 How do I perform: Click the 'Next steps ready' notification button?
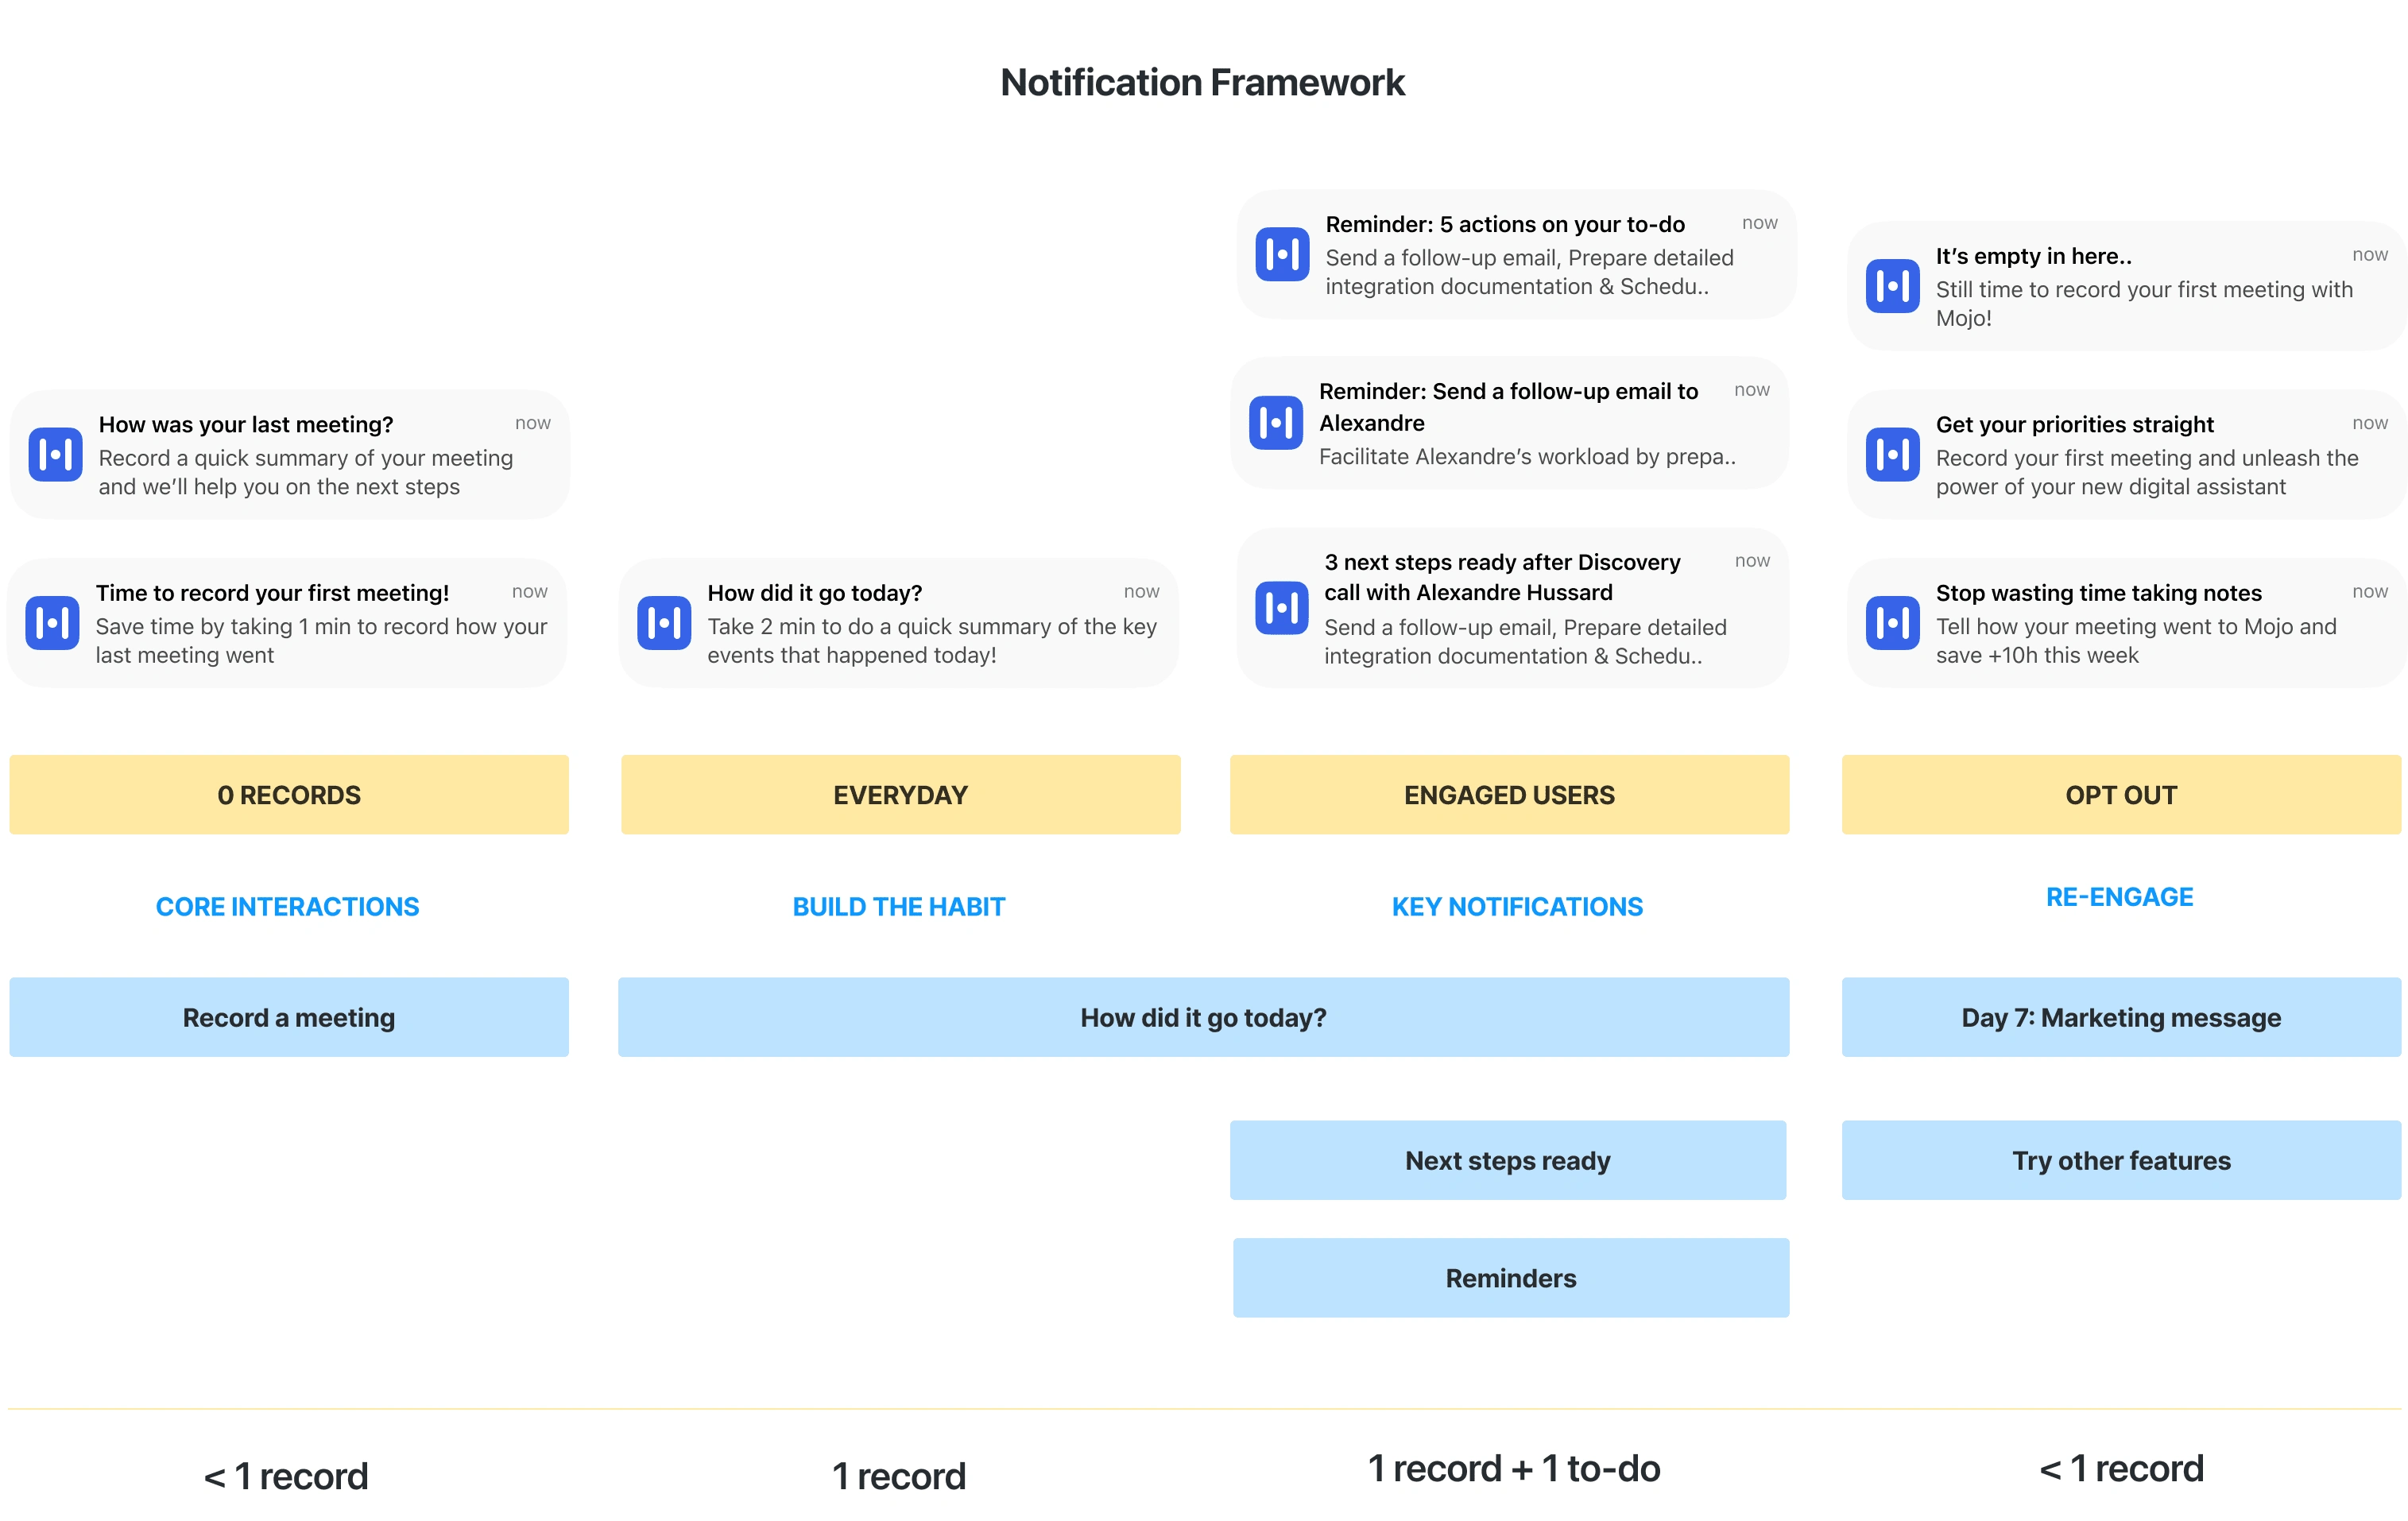pos(1509,1160)
